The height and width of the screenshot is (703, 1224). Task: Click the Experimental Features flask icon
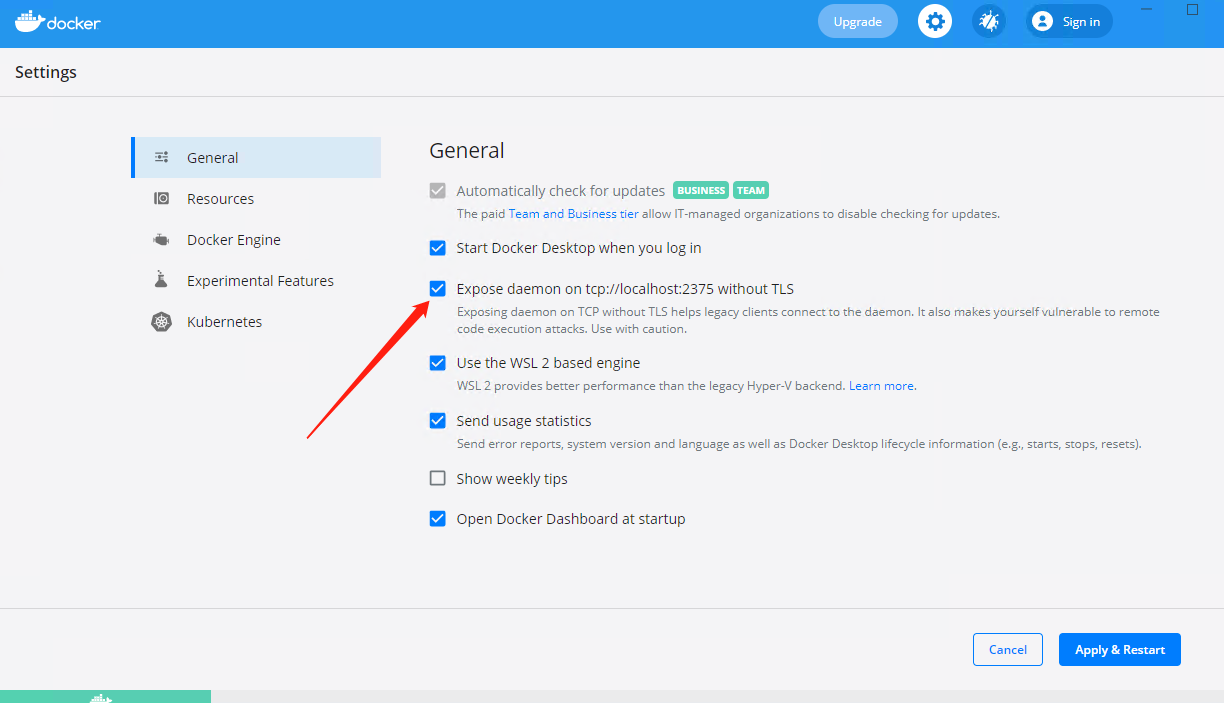pos(161,281)
